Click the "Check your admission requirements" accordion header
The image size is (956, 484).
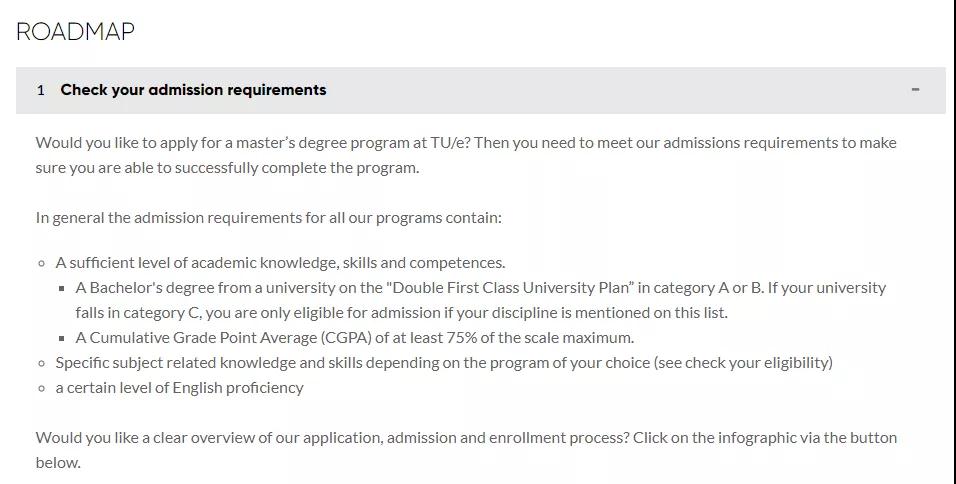pos(480,90)
